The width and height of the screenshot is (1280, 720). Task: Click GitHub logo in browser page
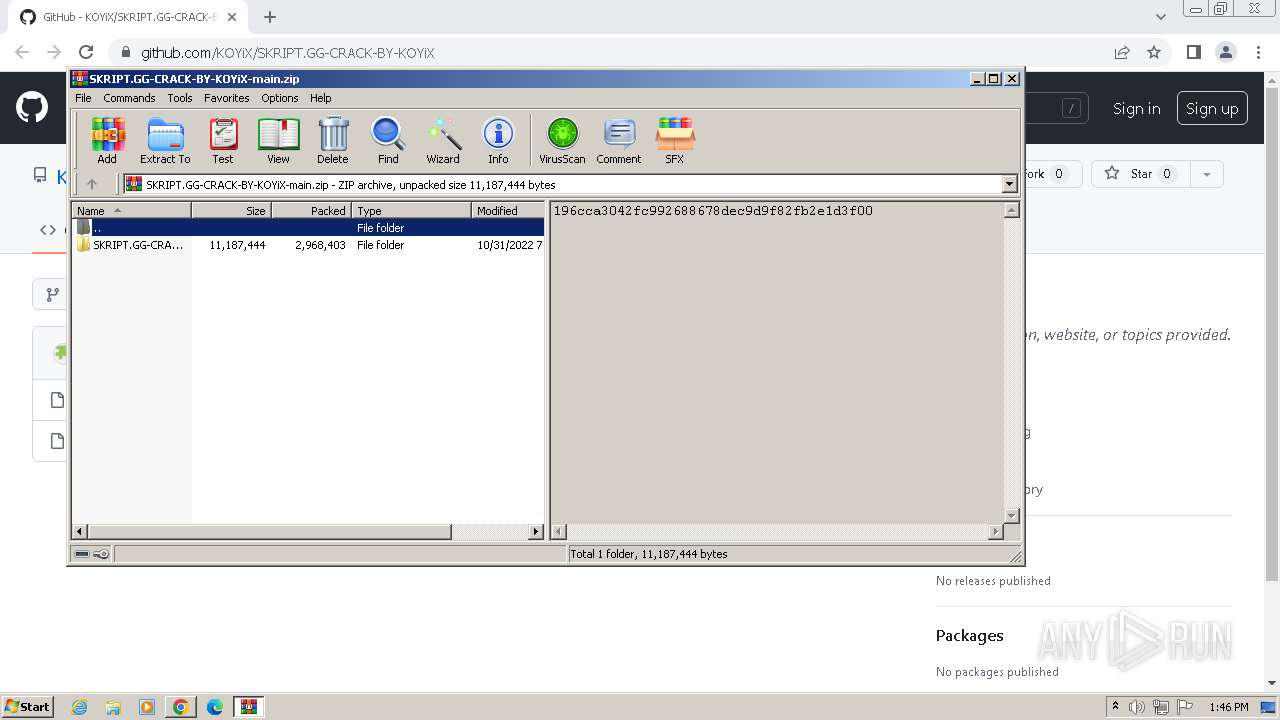32,108
